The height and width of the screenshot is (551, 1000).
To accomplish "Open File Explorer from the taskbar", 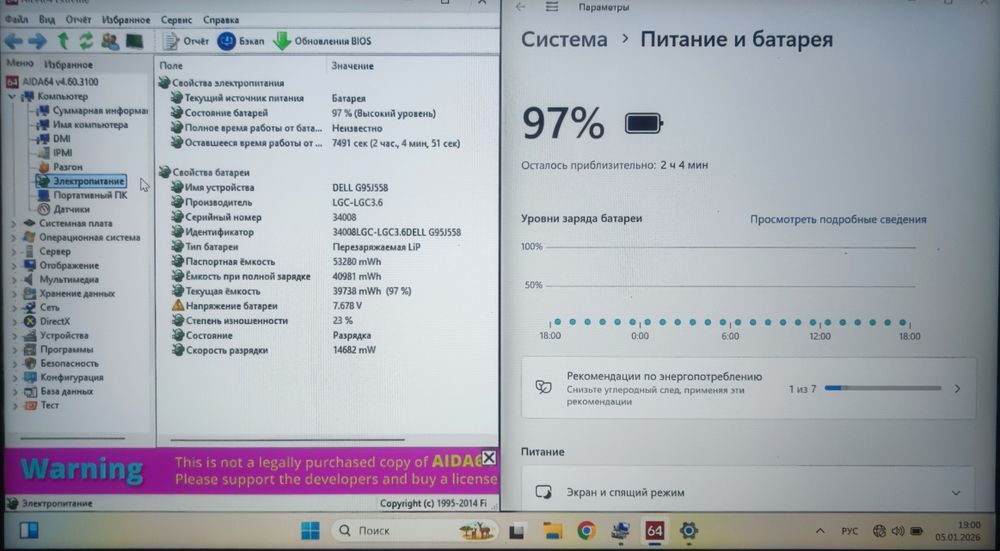I will click(x=552, y=531).
